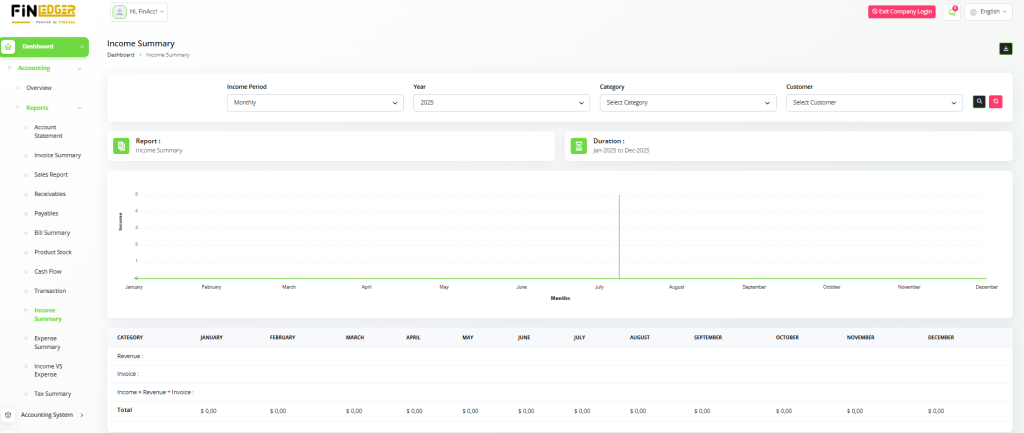Screen dimensions: 1024x433
Task: Click the black search filter icon
Action: click(x=980, y=102)
